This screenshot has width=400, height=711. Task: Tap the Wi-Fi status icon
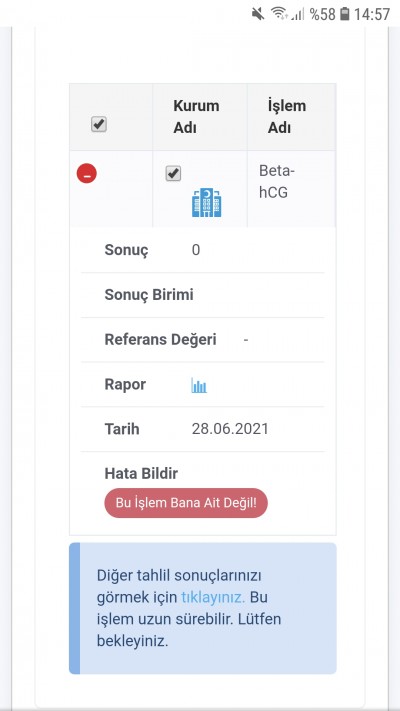coord(280,14)
